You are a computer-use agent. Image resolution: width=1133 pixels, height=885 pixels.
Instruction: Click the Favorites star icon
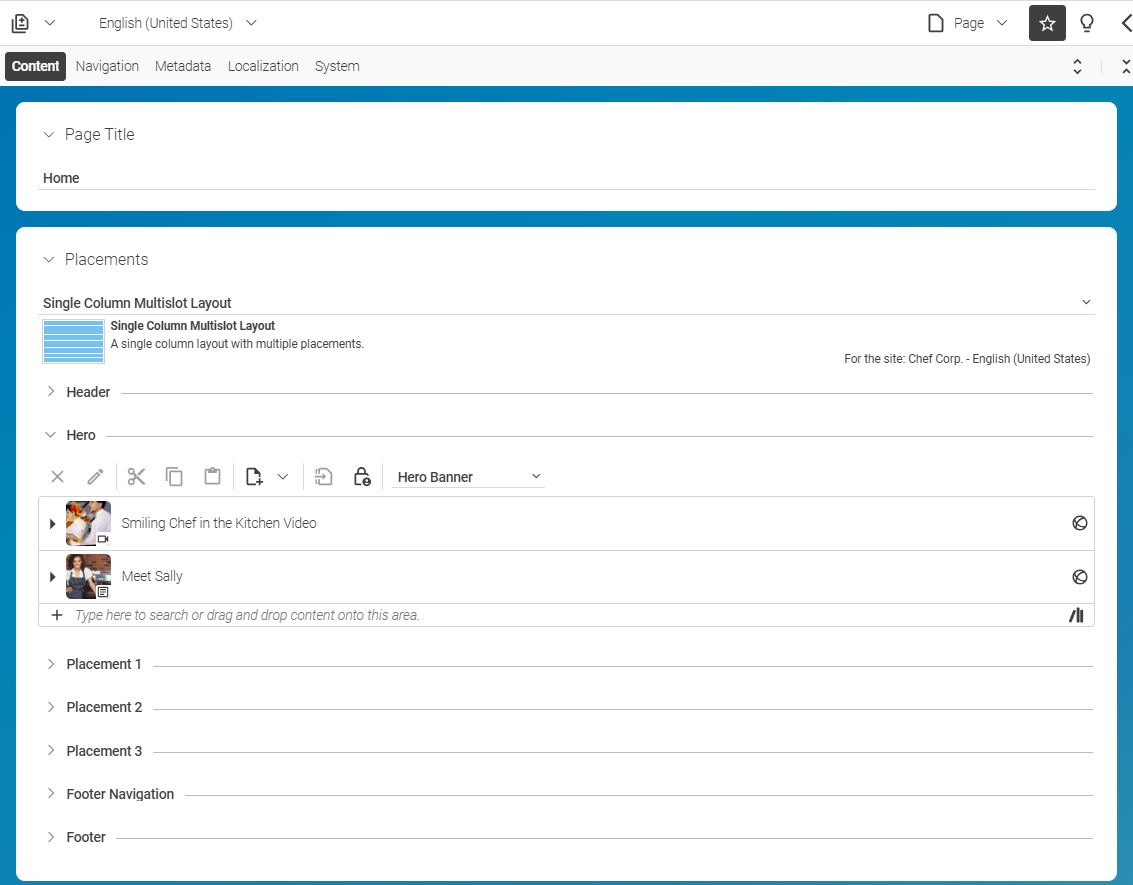pos(1046,22)
